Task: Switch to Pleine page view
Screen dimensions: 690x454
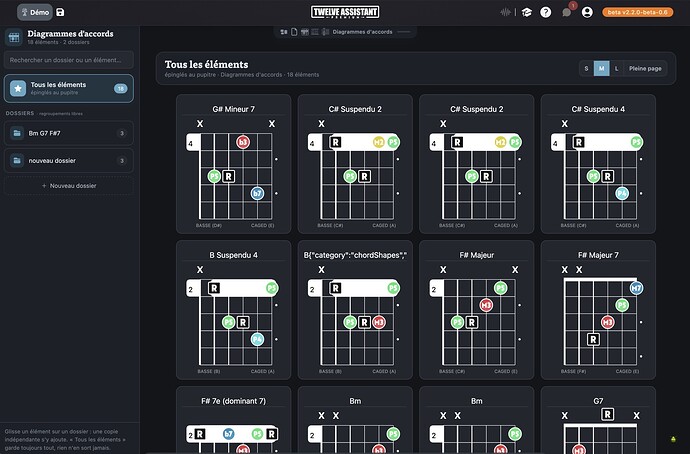Action: [x=645, y=69]
